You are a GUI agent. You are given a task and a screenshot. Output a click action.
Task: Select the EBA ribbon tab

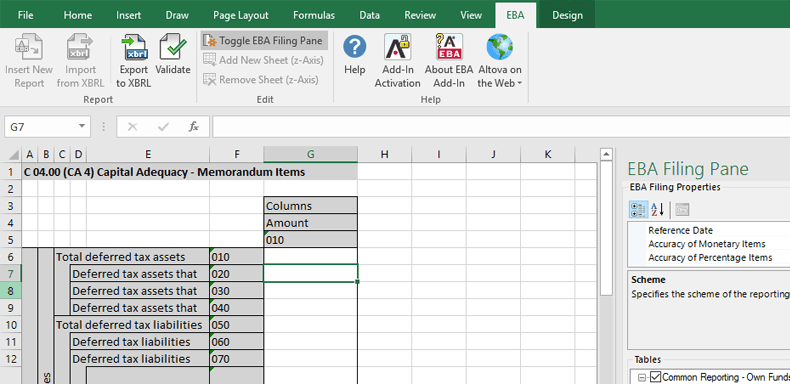(515, 15)
